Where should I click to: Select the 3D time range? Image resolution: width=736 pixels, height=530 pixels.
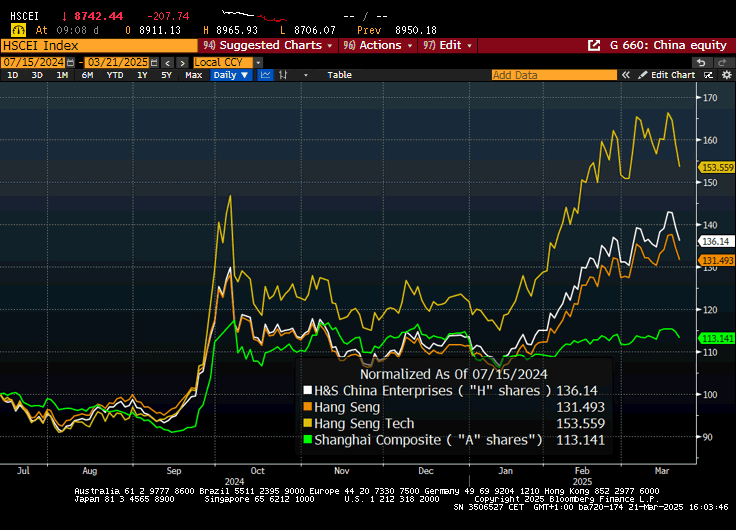(37, 75)
